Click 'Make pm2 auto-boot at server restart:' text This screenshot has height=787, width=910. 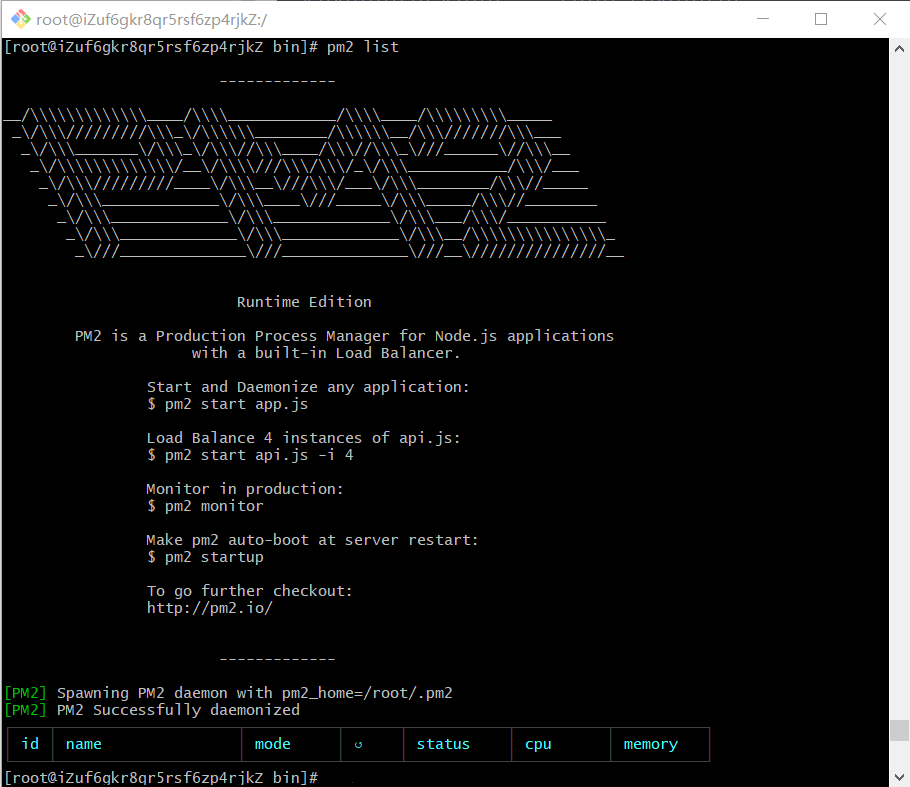pos(312,540)
